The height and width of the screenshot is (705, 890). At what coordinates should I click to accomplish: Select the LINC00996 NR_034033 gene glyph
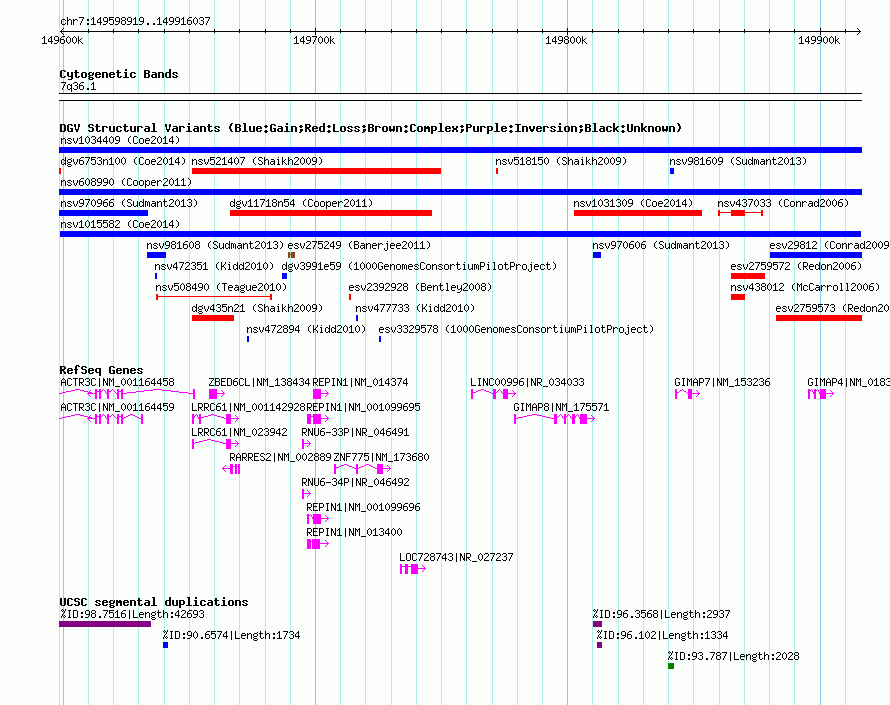click(x=494, y=394)
